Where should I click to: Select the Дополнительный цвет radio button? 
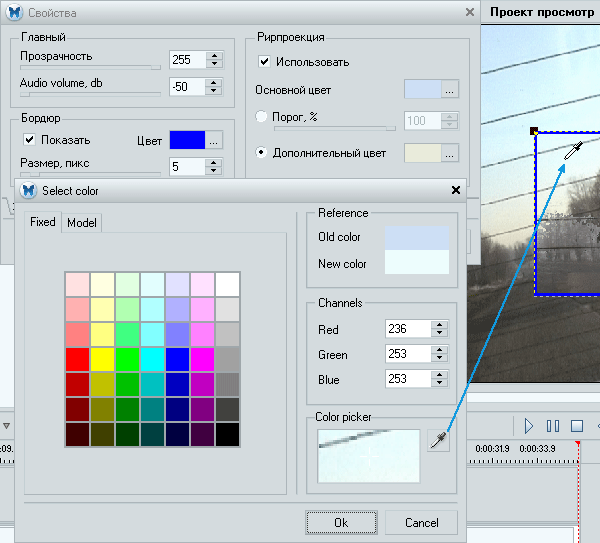[261, 153]
